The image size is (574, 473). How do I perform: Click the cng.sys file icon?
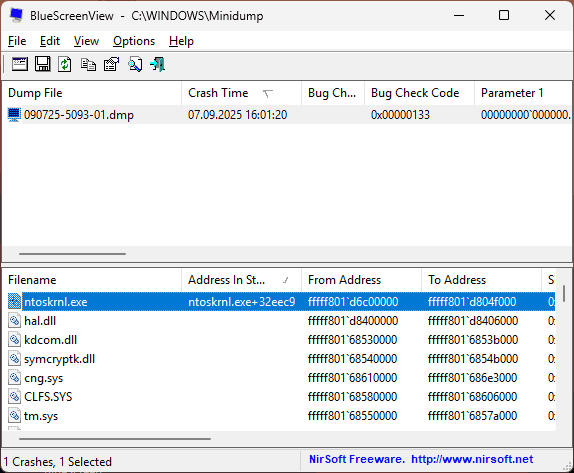click(x=14, y=378)
